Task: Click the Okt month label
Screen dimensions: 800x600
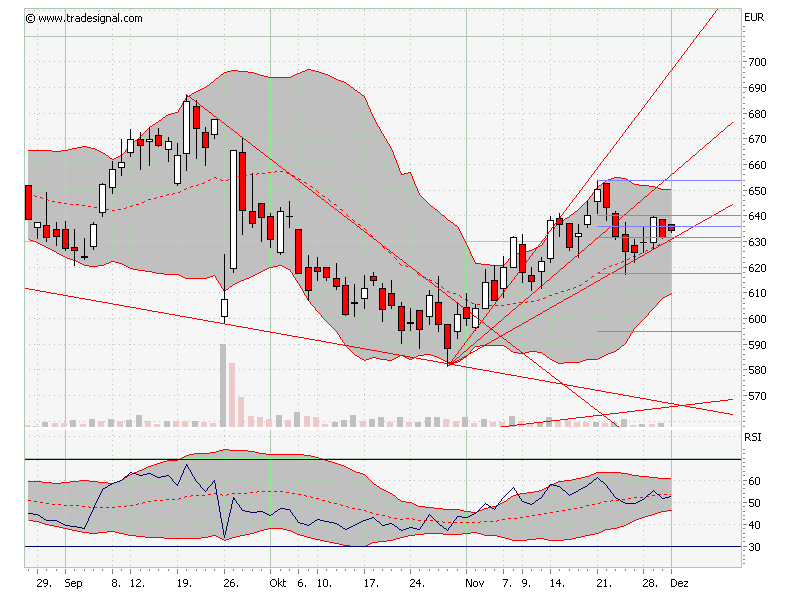Action: tap(278, 583)
